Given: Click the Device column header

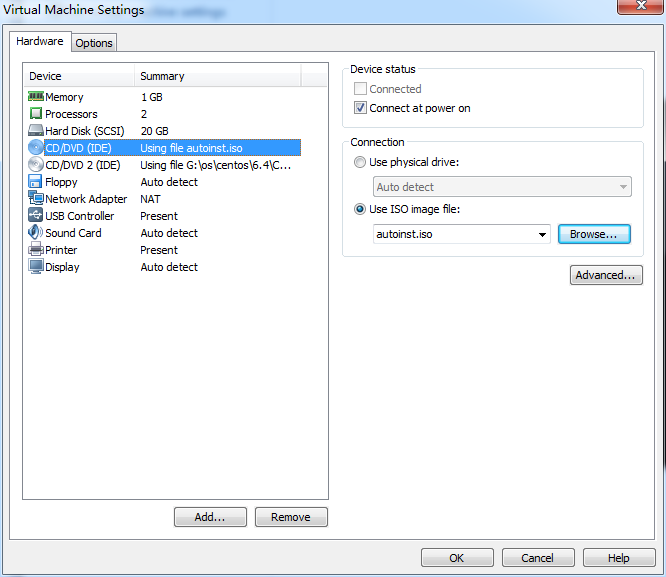Looking at the screenshot, I should tap(79, 76).
